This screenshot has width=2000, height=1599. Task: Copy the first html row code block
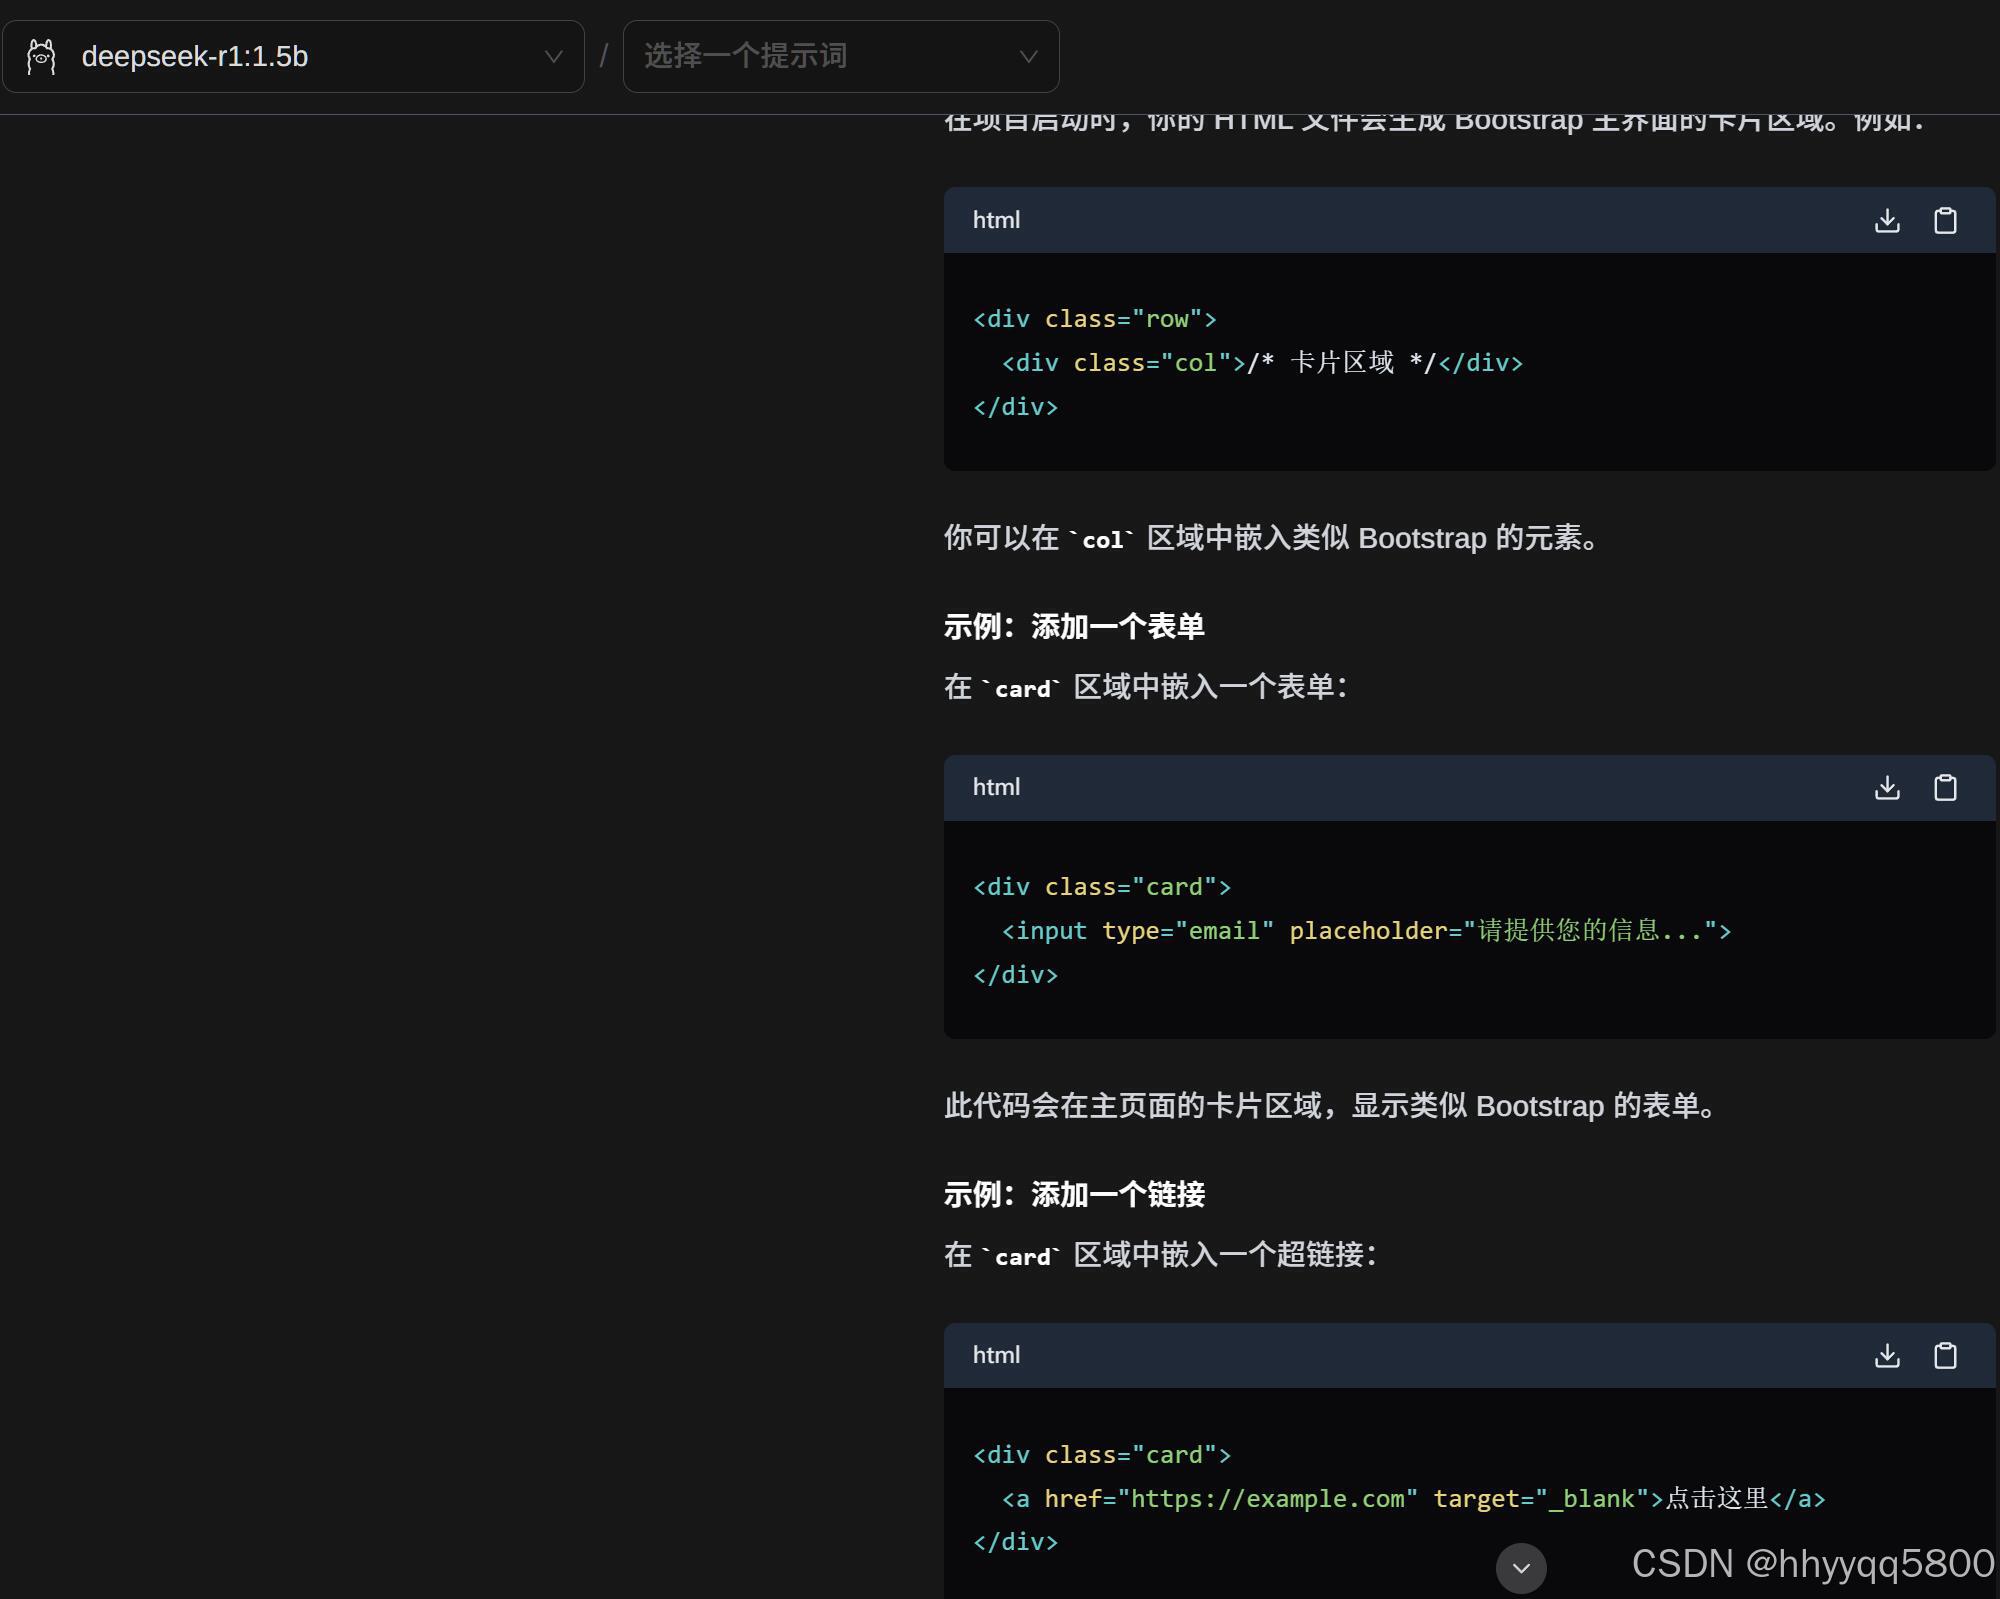1945,220
